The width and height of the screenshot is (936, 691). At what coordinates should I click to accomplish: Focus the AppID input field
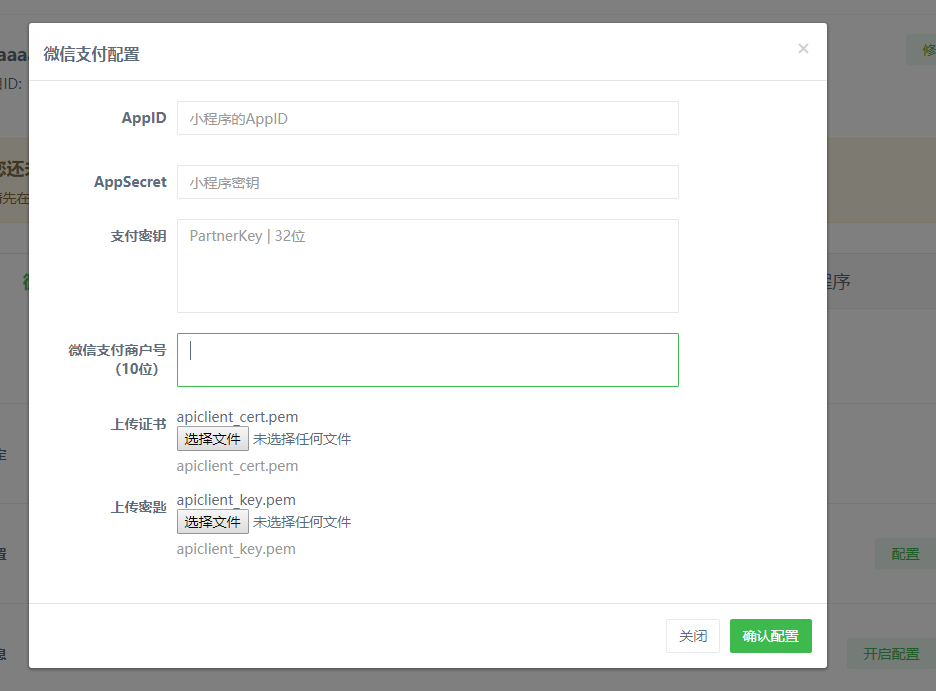coord(427,118)
